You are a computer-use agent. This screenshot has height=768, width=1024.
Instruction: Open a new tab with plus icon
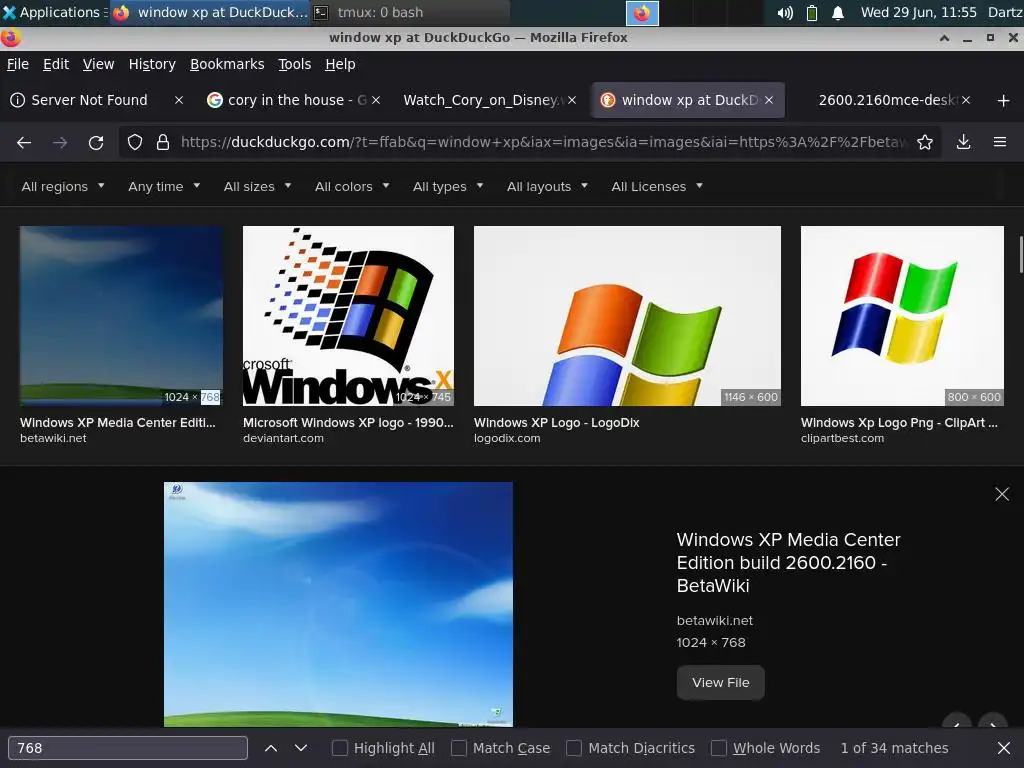click(1004, 101)
